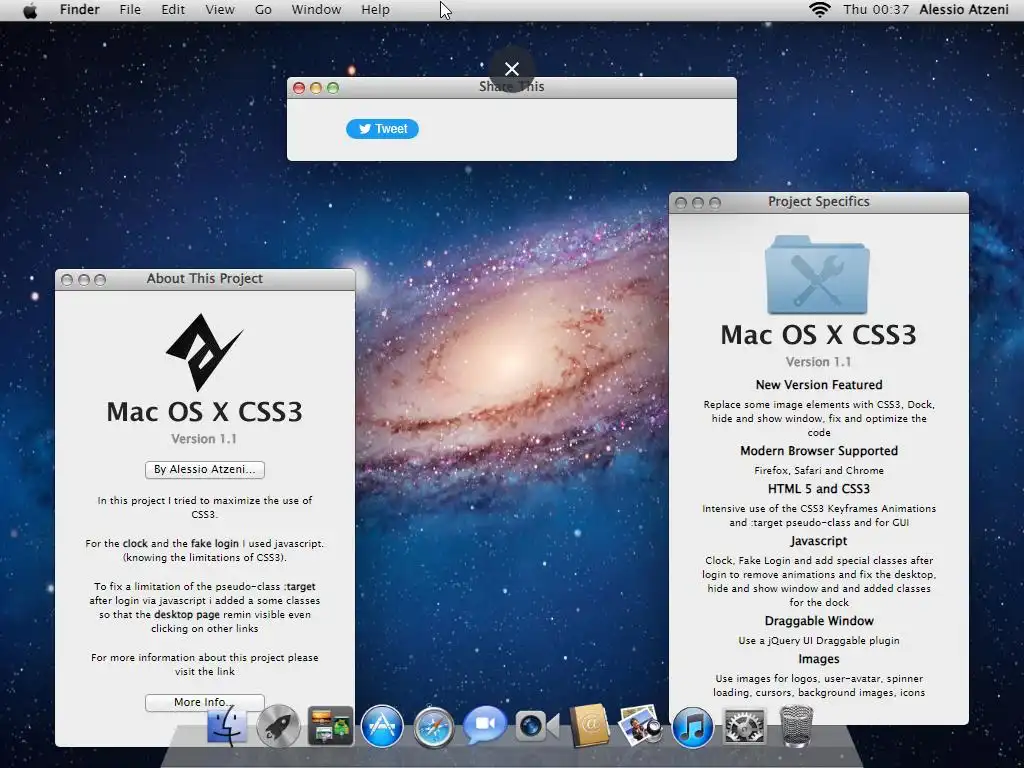
Task: Click the Javascript heading in Project Specifics
Action: (819, 541)
